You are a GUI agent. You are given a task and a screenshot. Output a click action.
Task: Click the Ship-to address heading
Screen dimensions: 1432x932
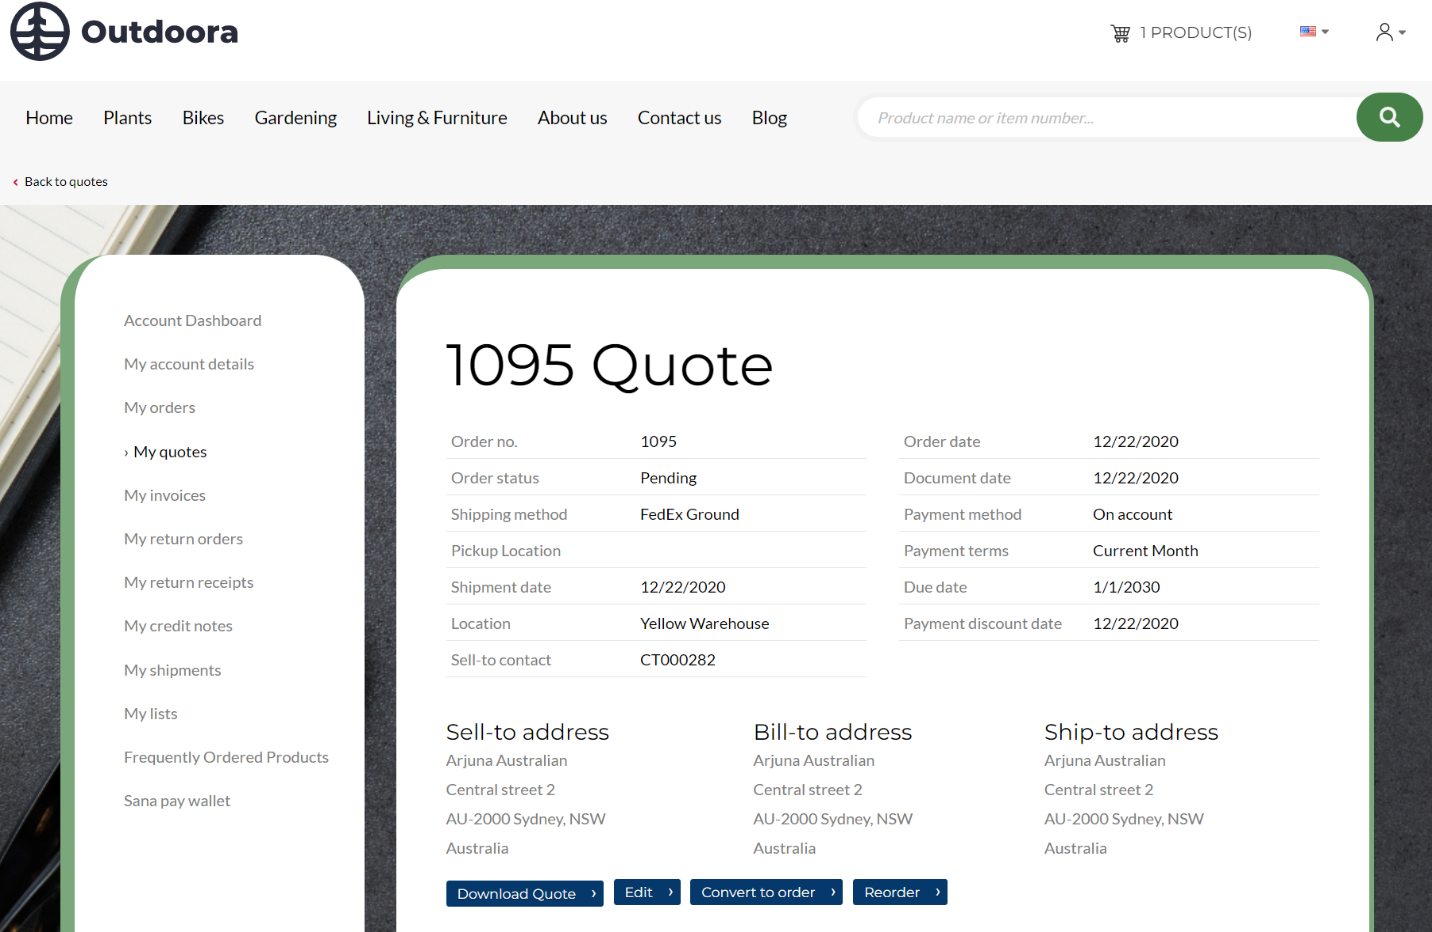point(1131,732)
